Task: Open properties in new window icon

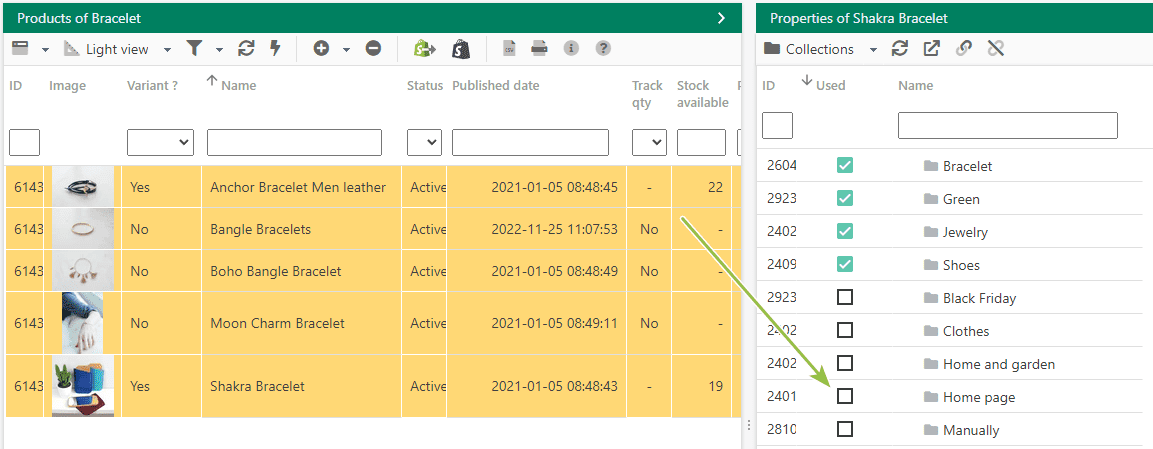Action: click(x=932, y=49)
